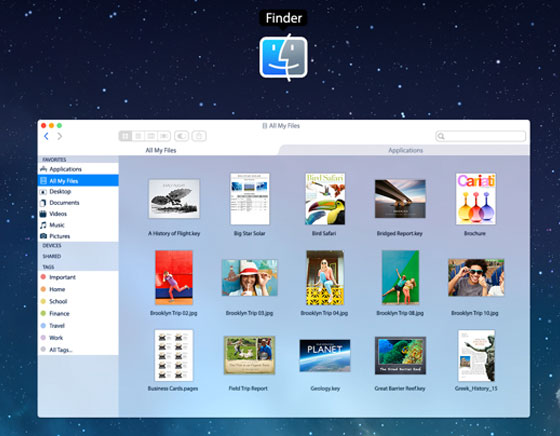Click the Share toolbar button
This screenshot has width=560, height=436.
click(199, 136)
